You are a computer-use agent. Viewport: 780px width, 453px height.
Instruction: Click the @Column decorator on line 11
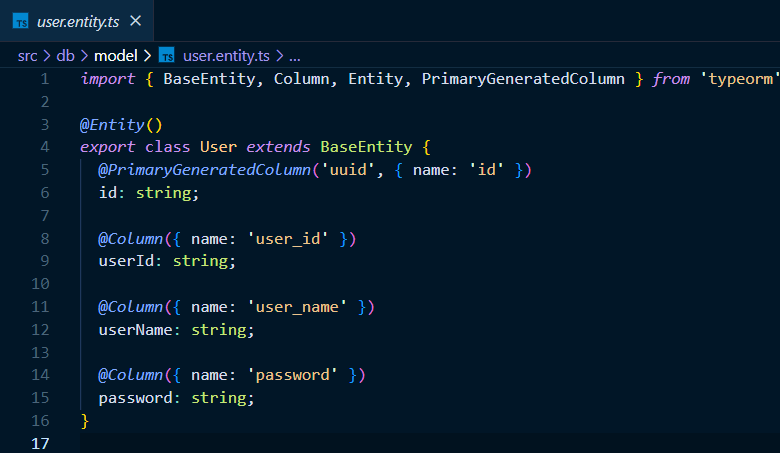tap(130, 307)
